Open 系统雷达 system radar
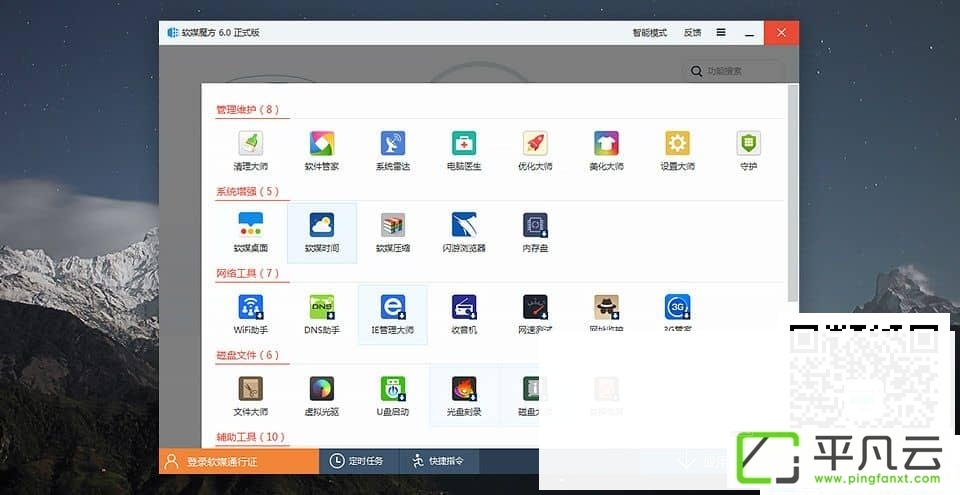The height and width of the screenshot is (495, 960). click(392, 150)
